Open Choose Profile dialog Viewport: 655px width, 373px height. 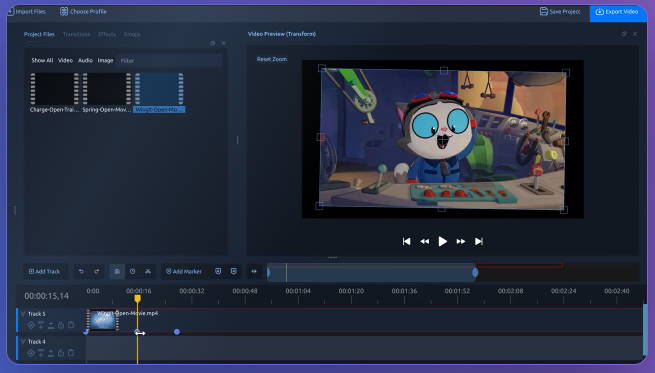click(x=84, y=12)
